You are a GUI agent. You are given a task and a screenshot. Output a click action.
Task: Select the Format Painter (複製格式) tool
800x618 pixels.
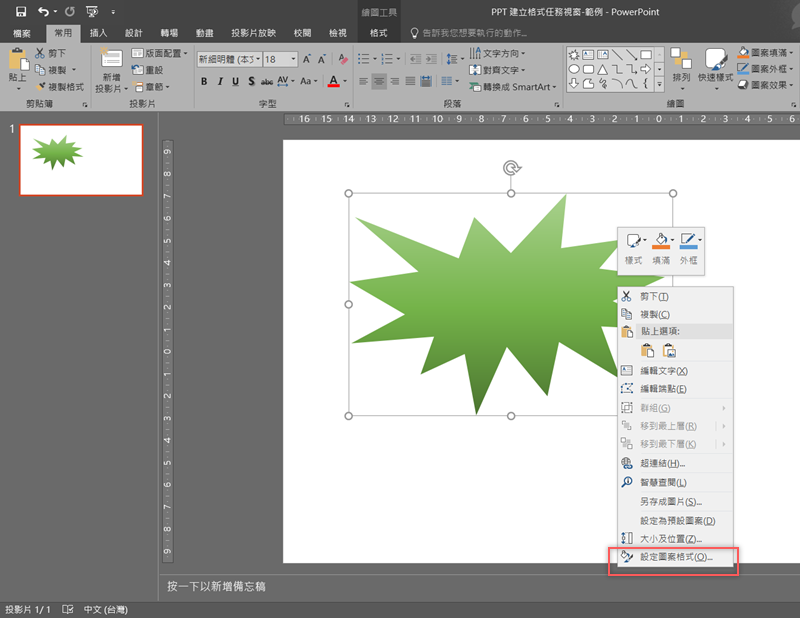59,87
